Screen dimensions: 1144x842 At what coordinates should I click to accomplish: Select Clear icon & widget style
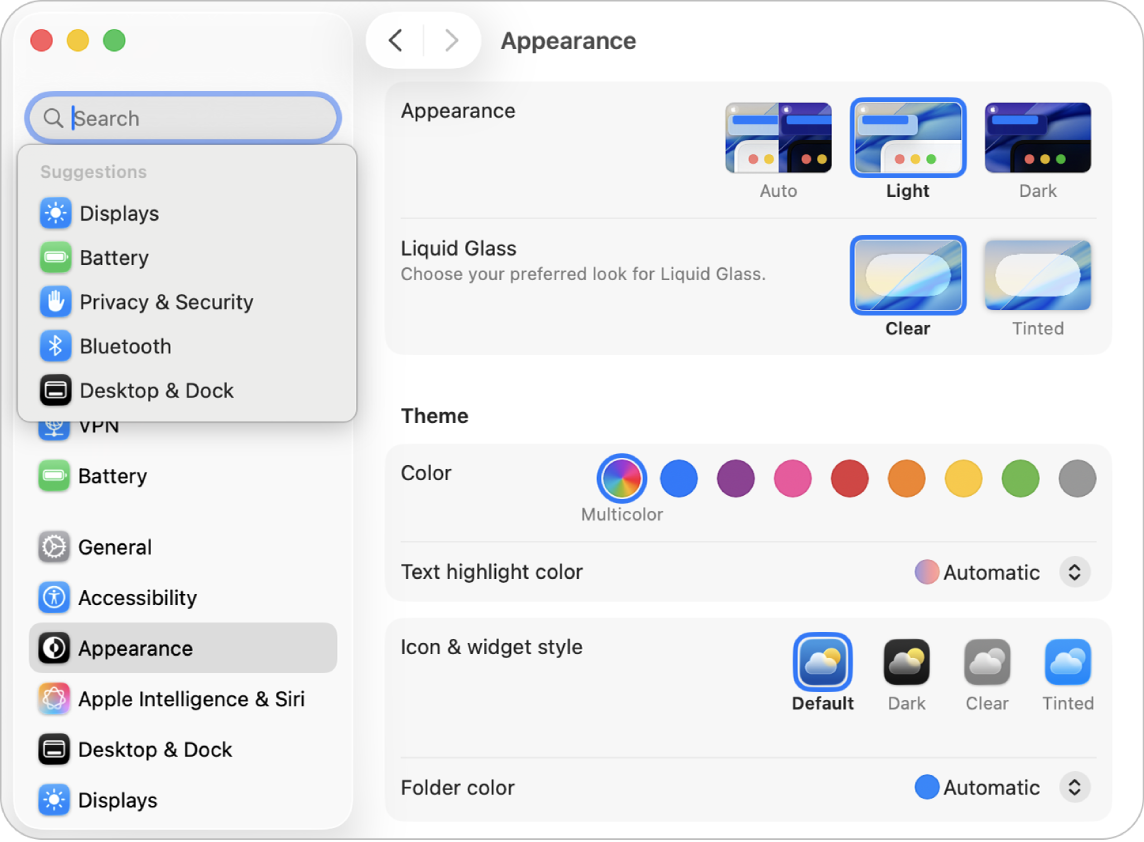tap(987, 662)
